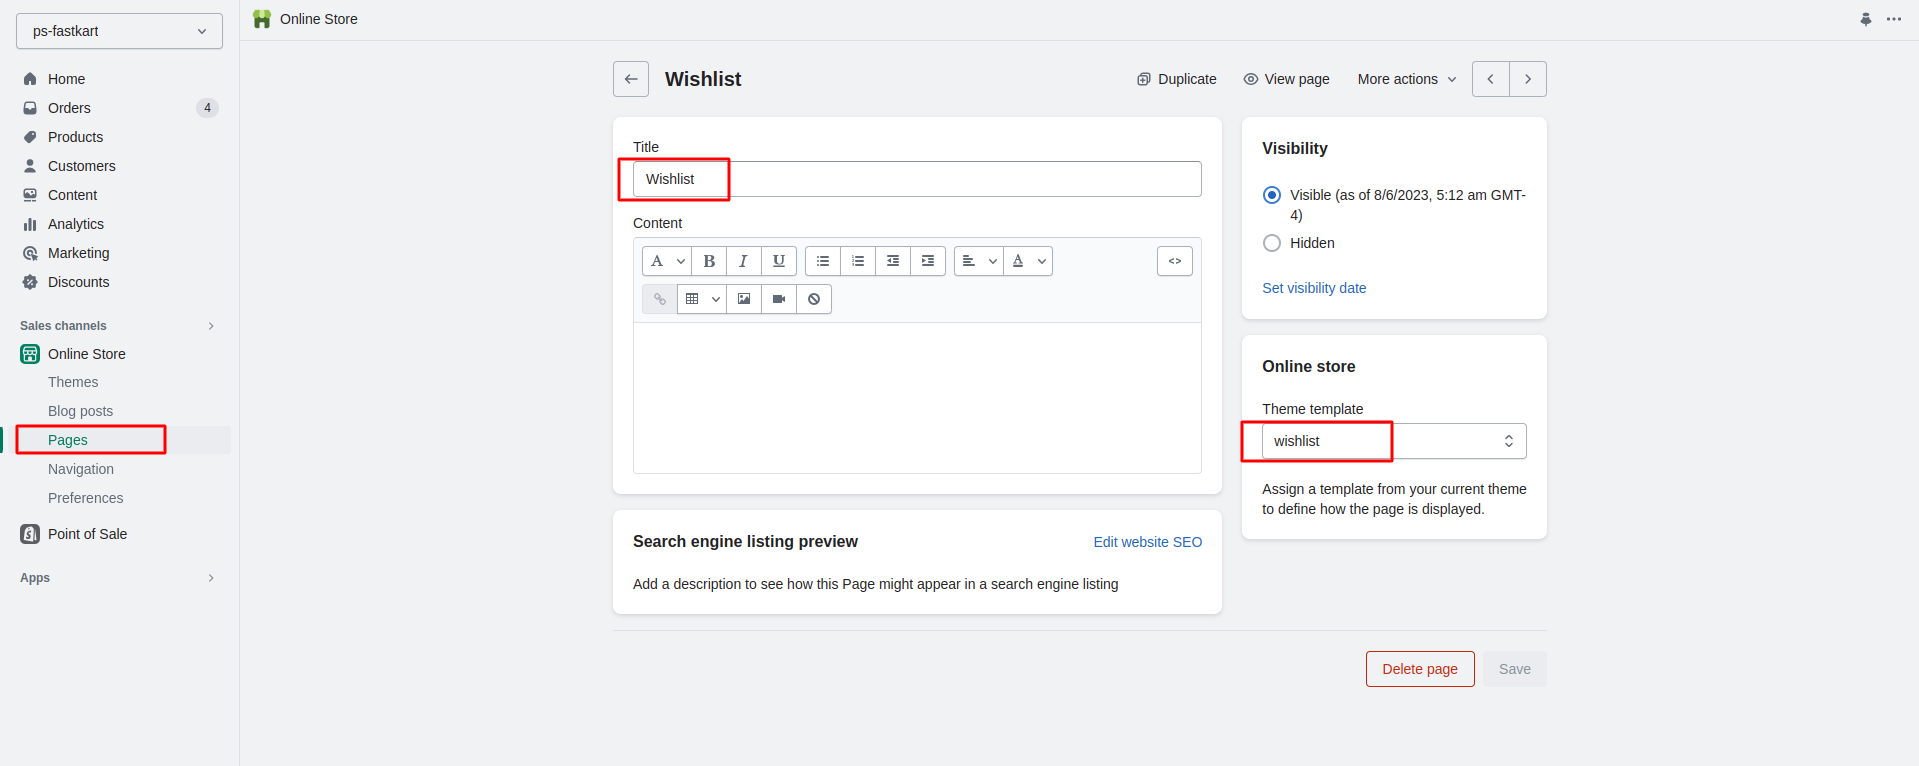Insert a video into content
Screen dimensions: 1919x766
[779, 299]
